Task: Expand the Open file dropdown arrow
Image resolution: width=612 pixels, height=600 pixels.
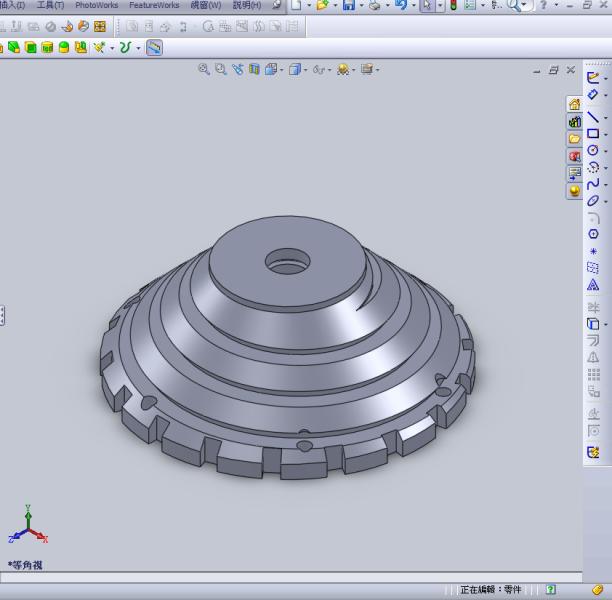Action: pyautogui.click(x=335, y=5)
